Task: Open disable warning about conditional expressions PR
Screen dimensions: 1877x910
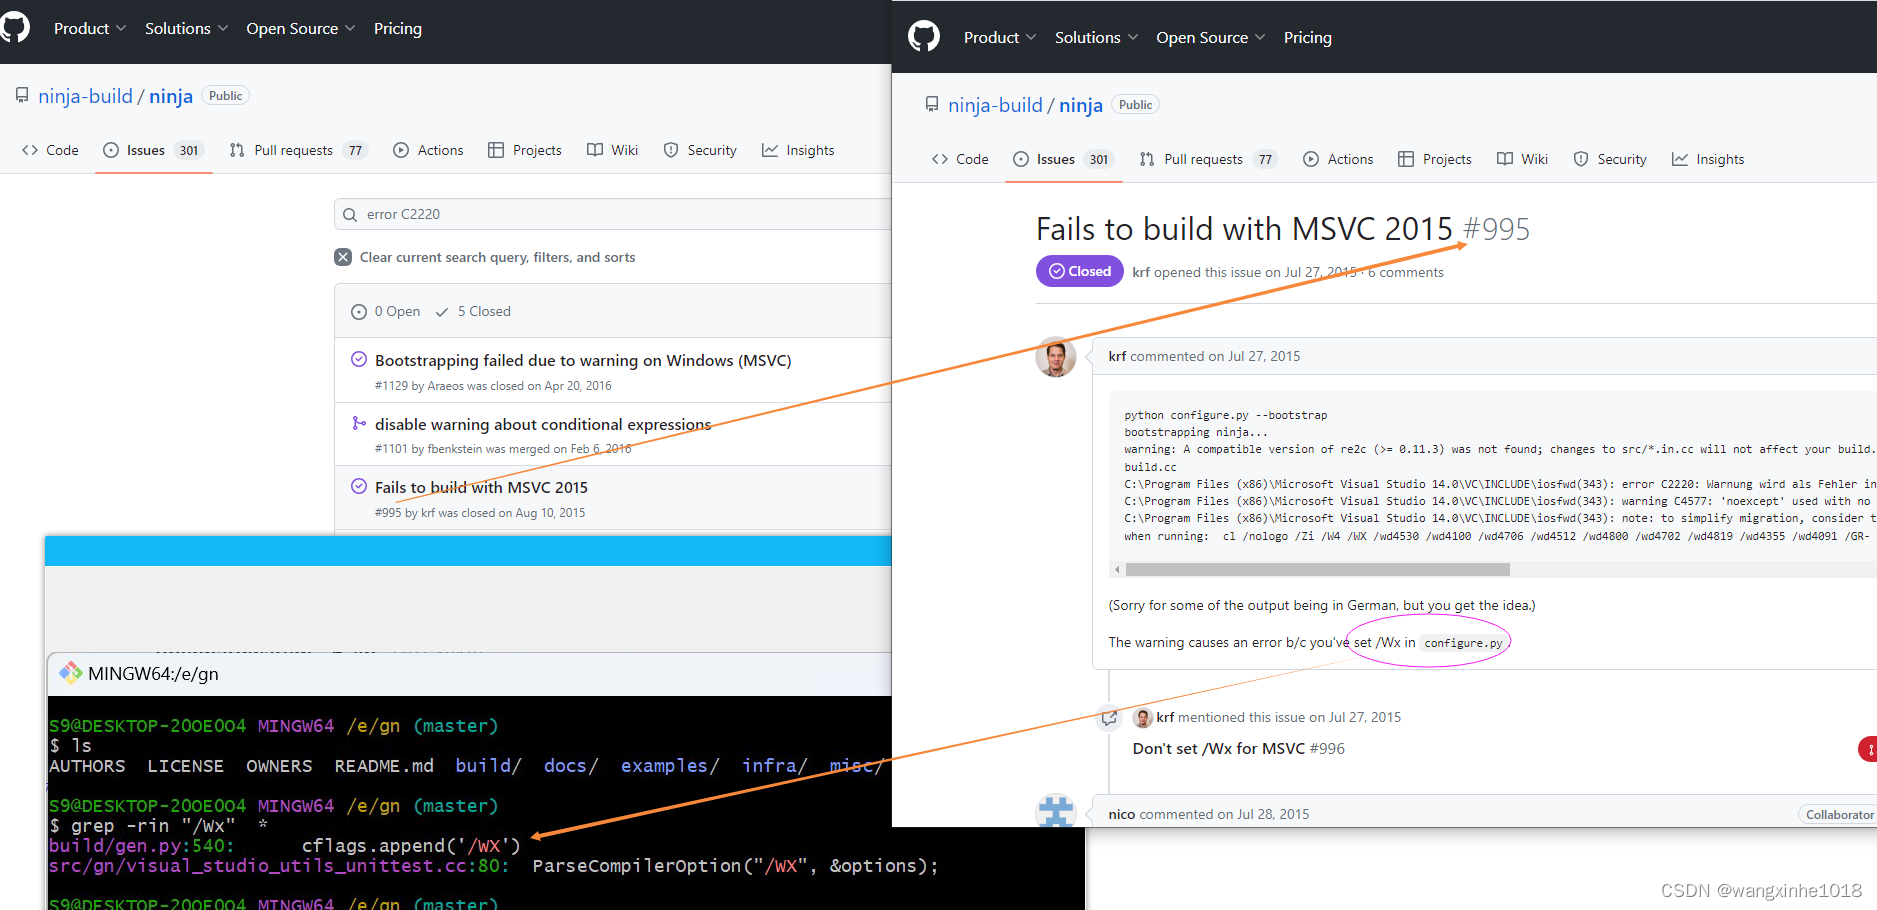Action: (543, 424)
